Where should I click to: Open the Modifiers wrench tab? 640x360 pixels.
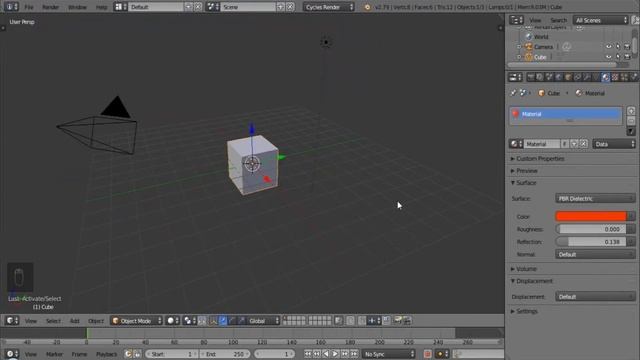coord(587,77)
